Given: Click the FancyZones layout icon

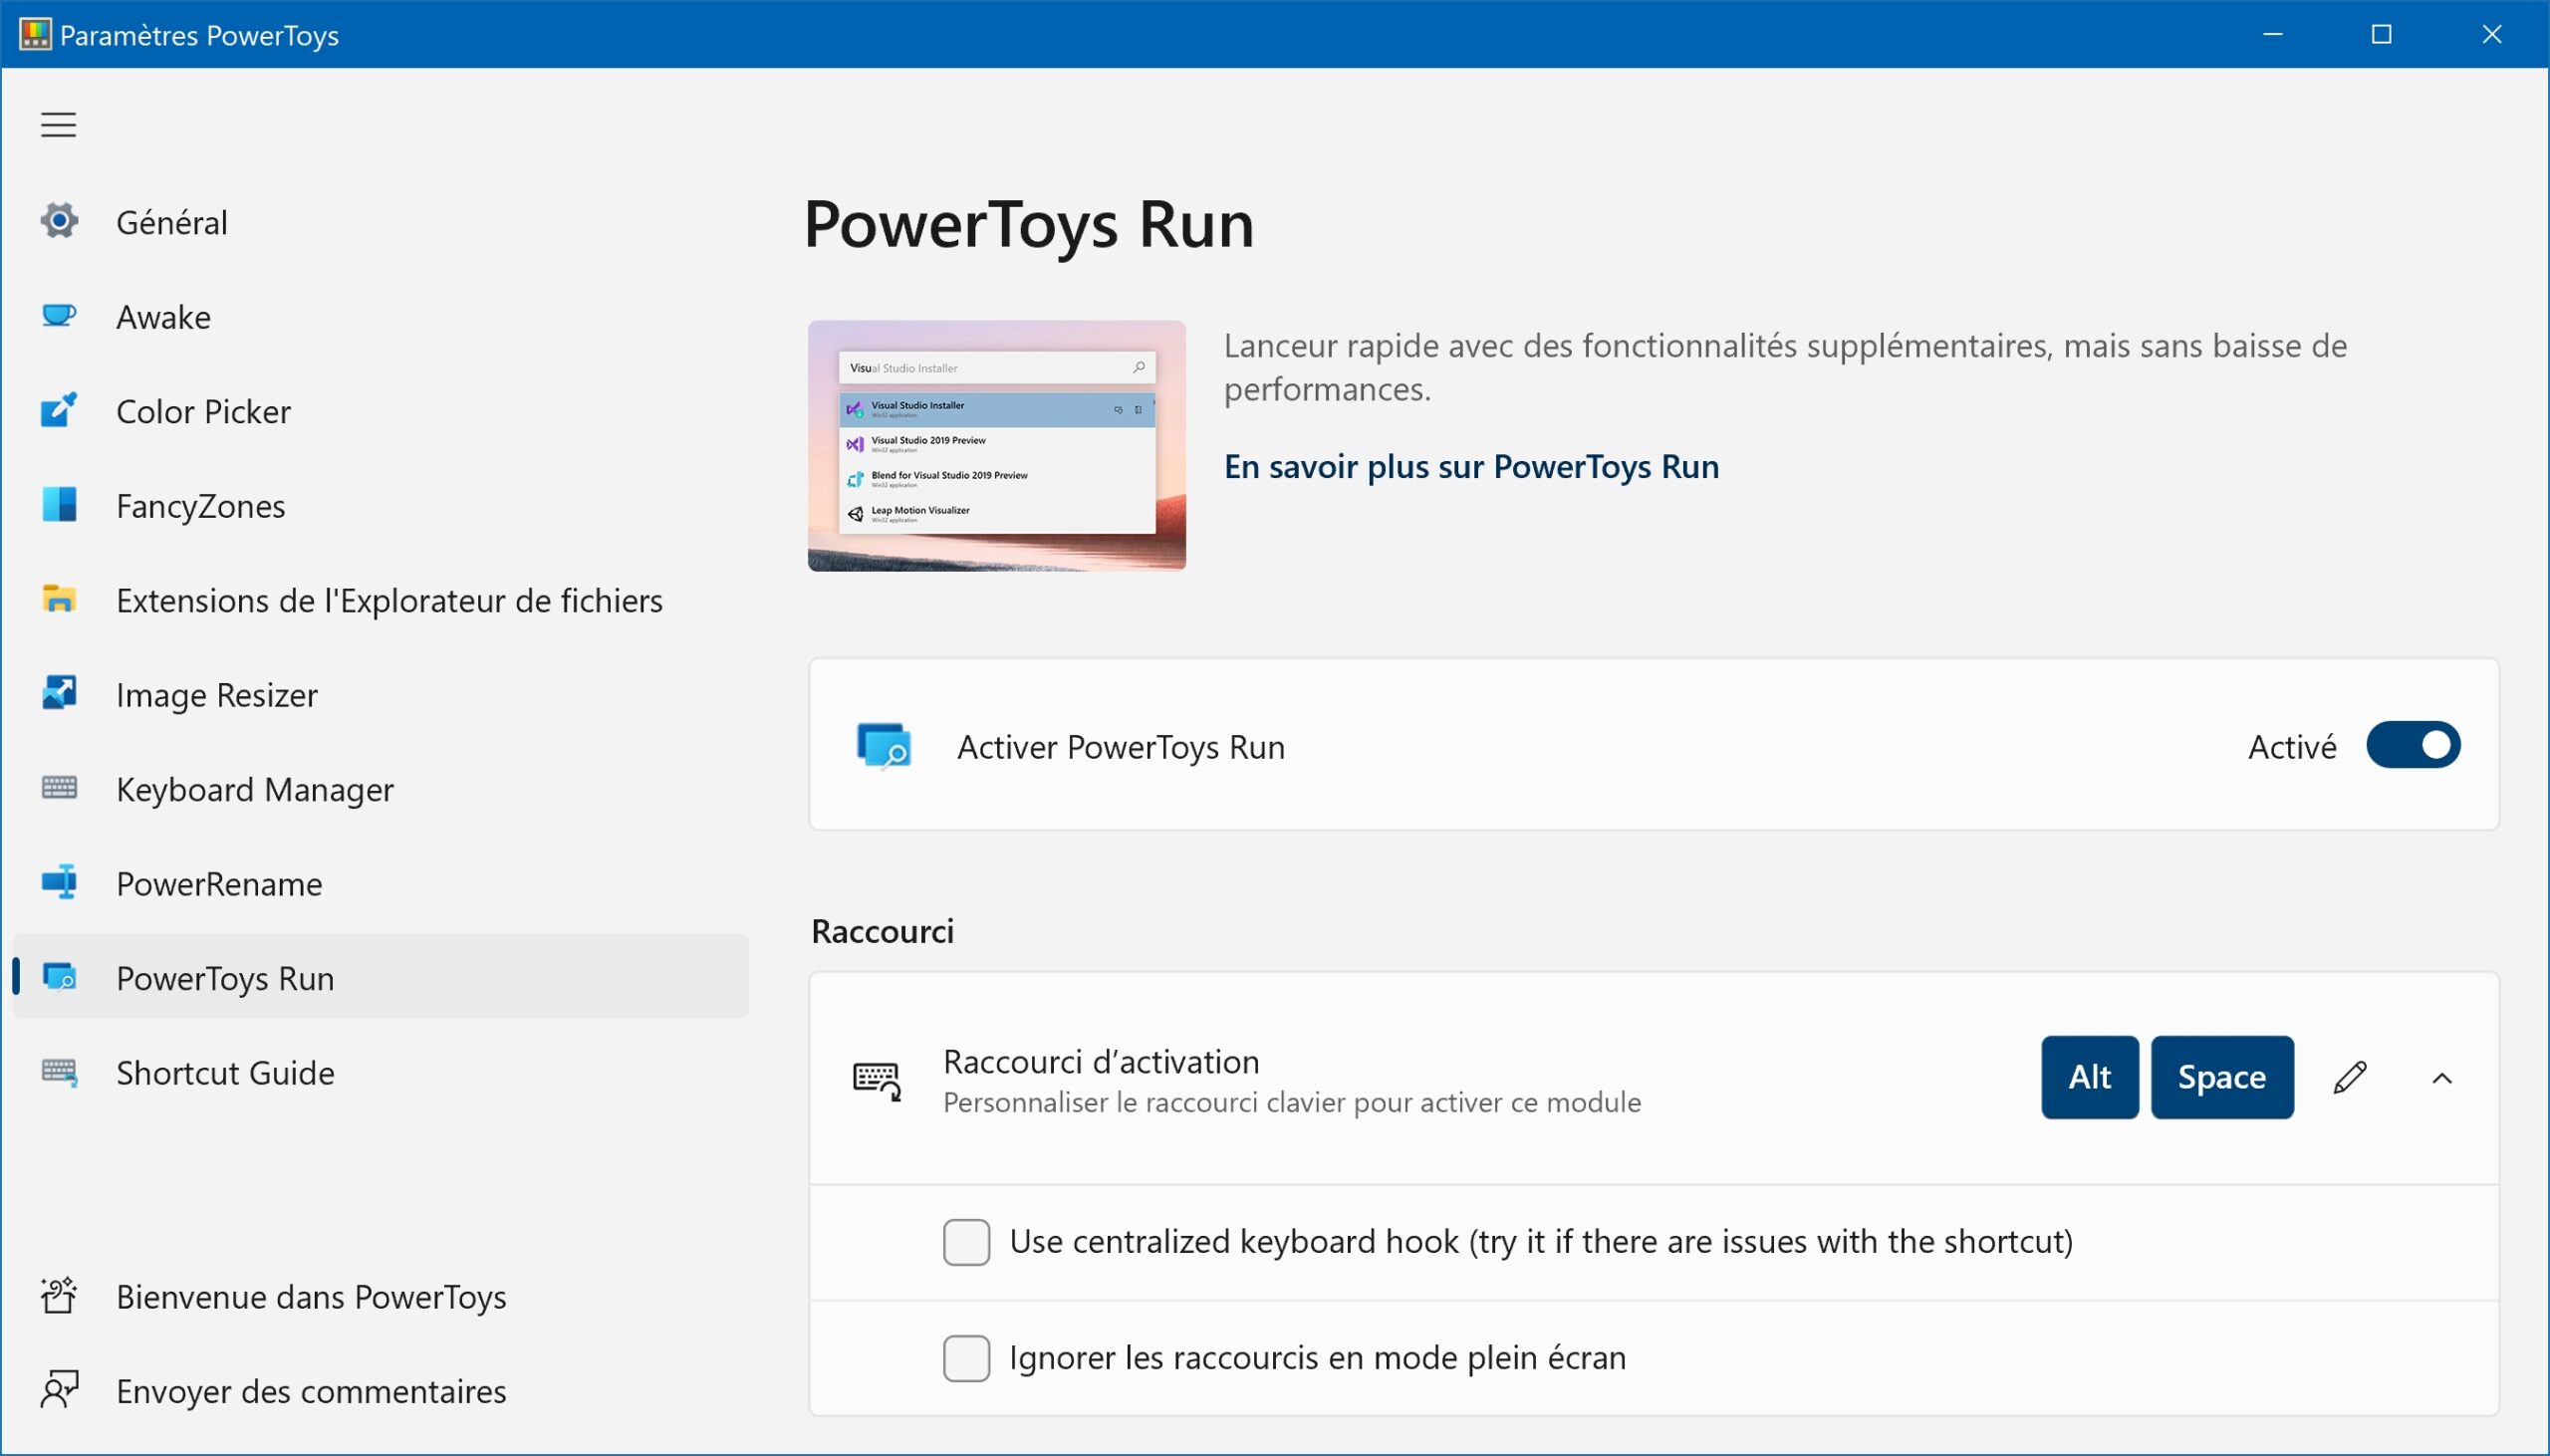Looking at the screenshot, I should (x=59, y=505).
